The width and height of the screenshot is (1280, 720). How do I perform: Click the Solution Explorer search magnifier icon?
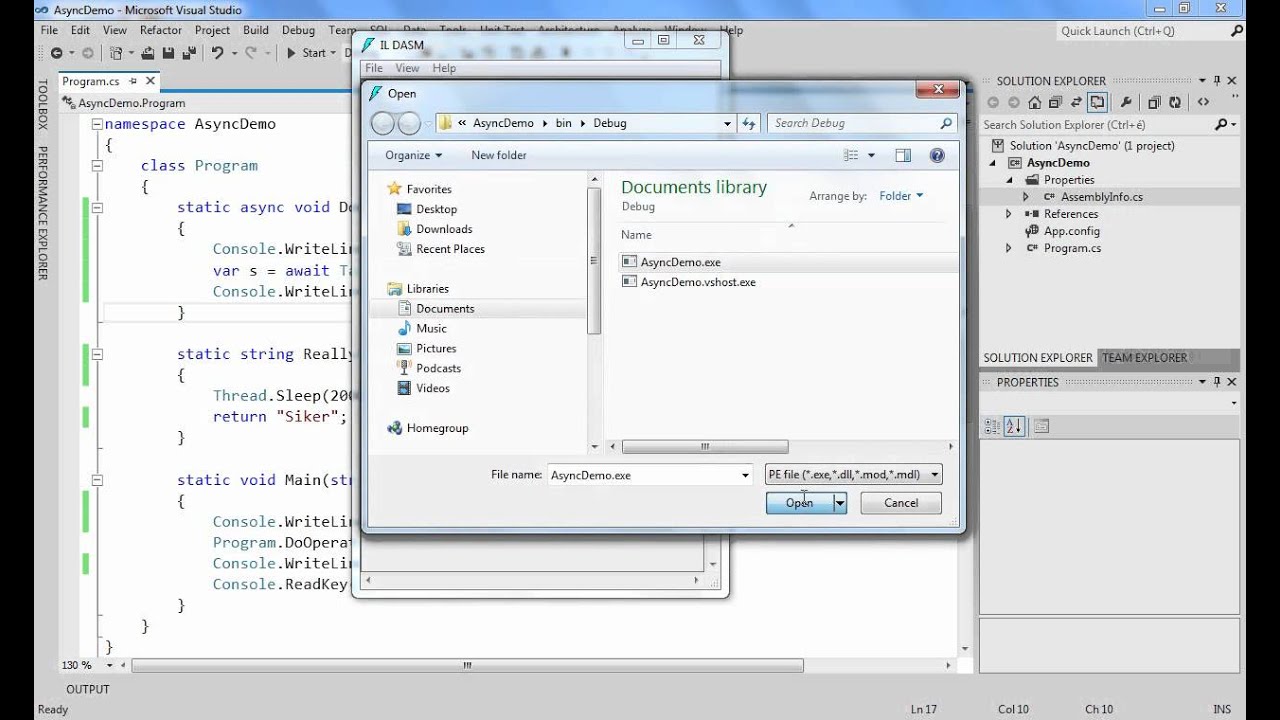pyautogui.click(x=1221, y=125)
